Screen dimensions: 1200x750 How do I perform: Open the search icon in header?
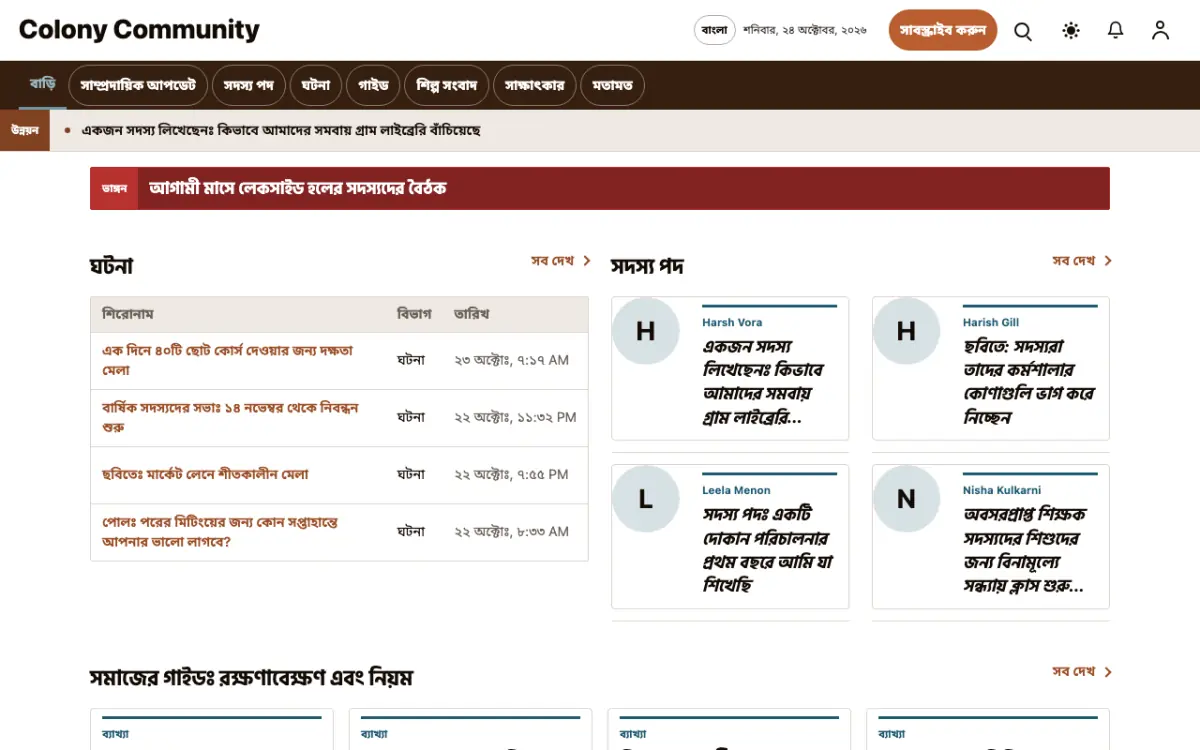(1023, 31)
